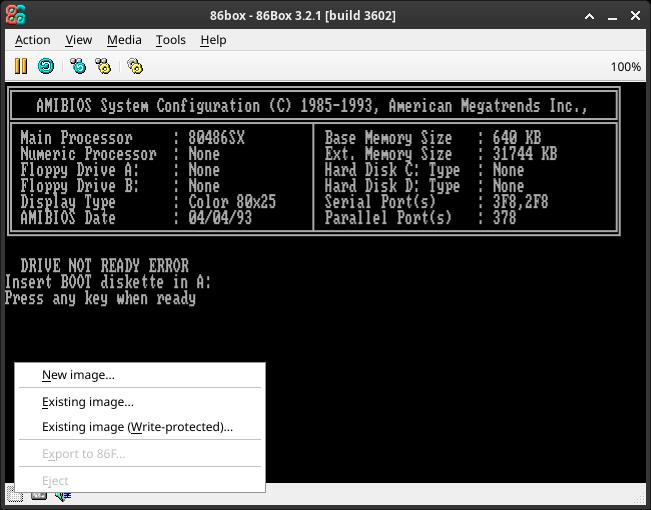Click the DRIVE NOT READY ERROR message
651x510 pixels.
105,266
